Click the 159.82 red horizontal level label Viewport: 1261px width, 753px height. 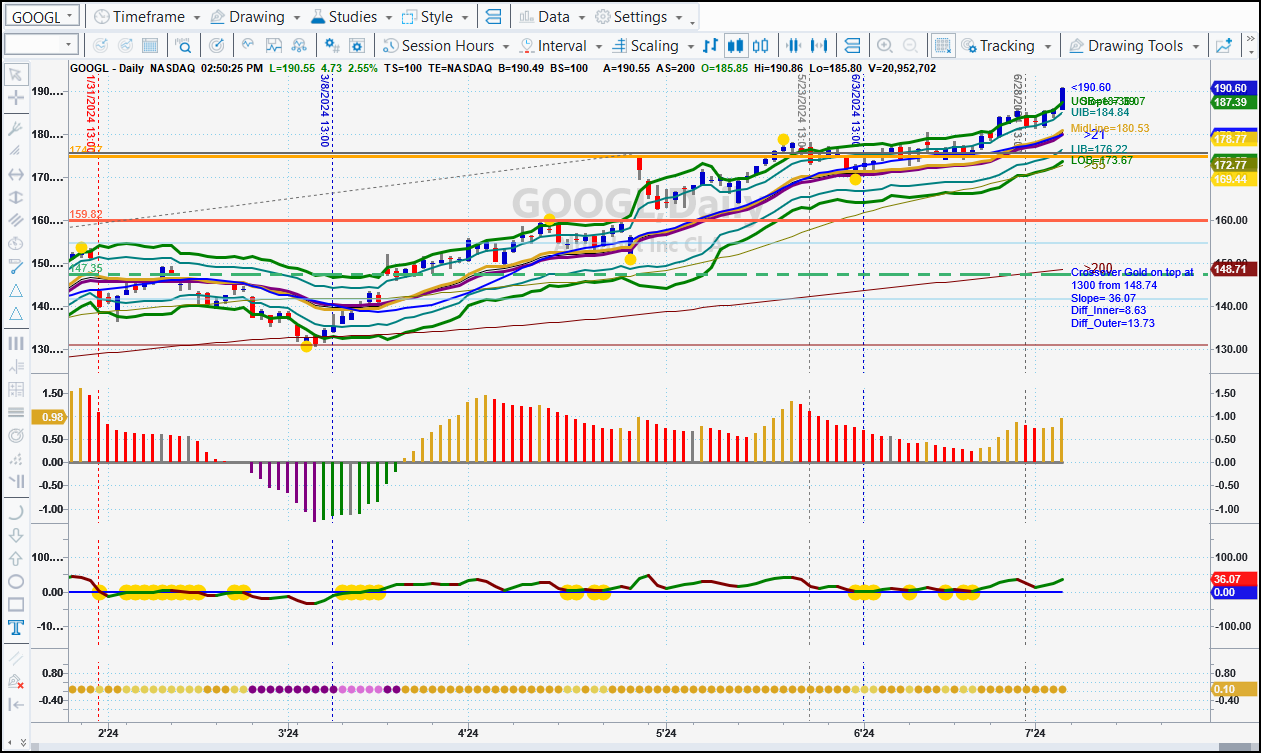85,214
